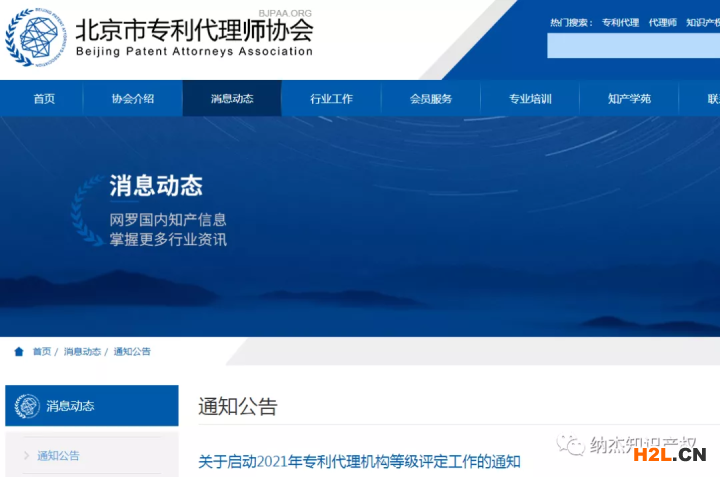Click the Beijing Patent Attorneys Association logo
Image resolution: width=720 pixels, height=477 pixels.
[36, 37]
